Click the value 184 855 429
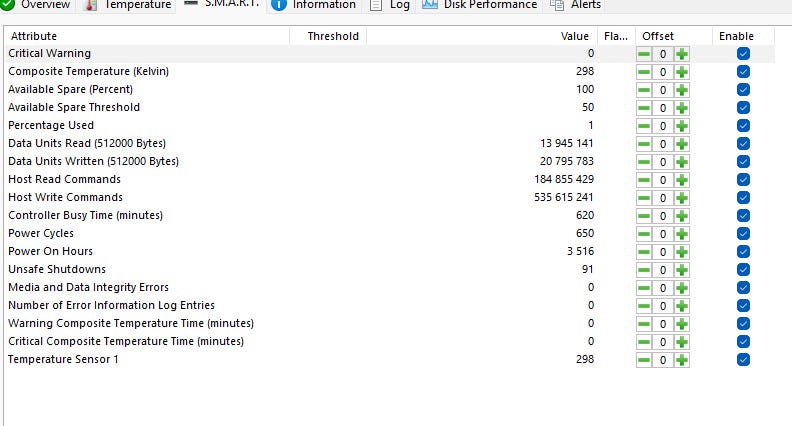Image resolution: width=792 pixels, height=426 pixels. [564, 179]
